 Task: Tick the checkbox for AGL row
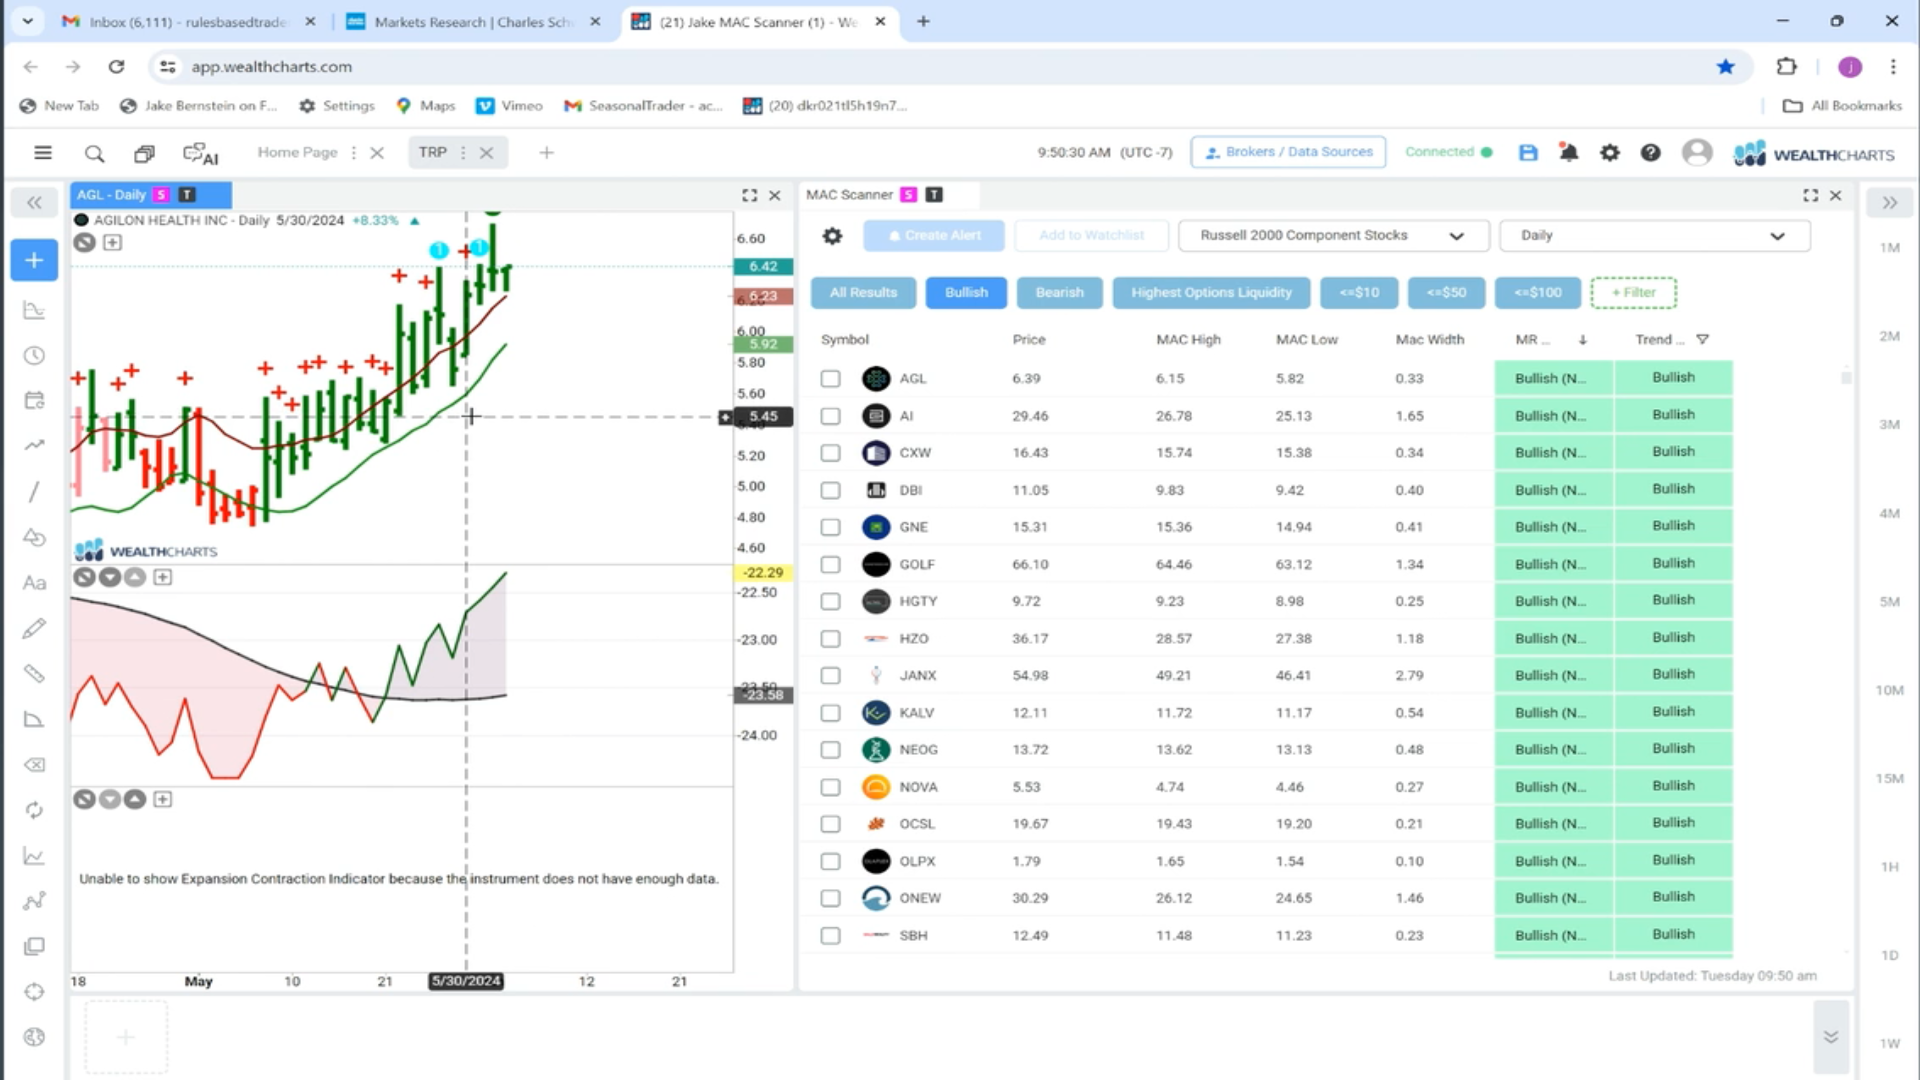pyautogui.click(x=830, y=379)
